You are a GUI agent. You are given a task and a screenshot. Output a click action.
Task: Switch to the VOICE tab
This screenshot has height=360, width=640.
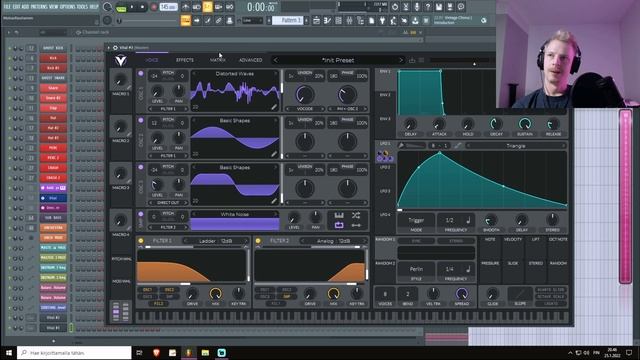[x=152, y=60]
